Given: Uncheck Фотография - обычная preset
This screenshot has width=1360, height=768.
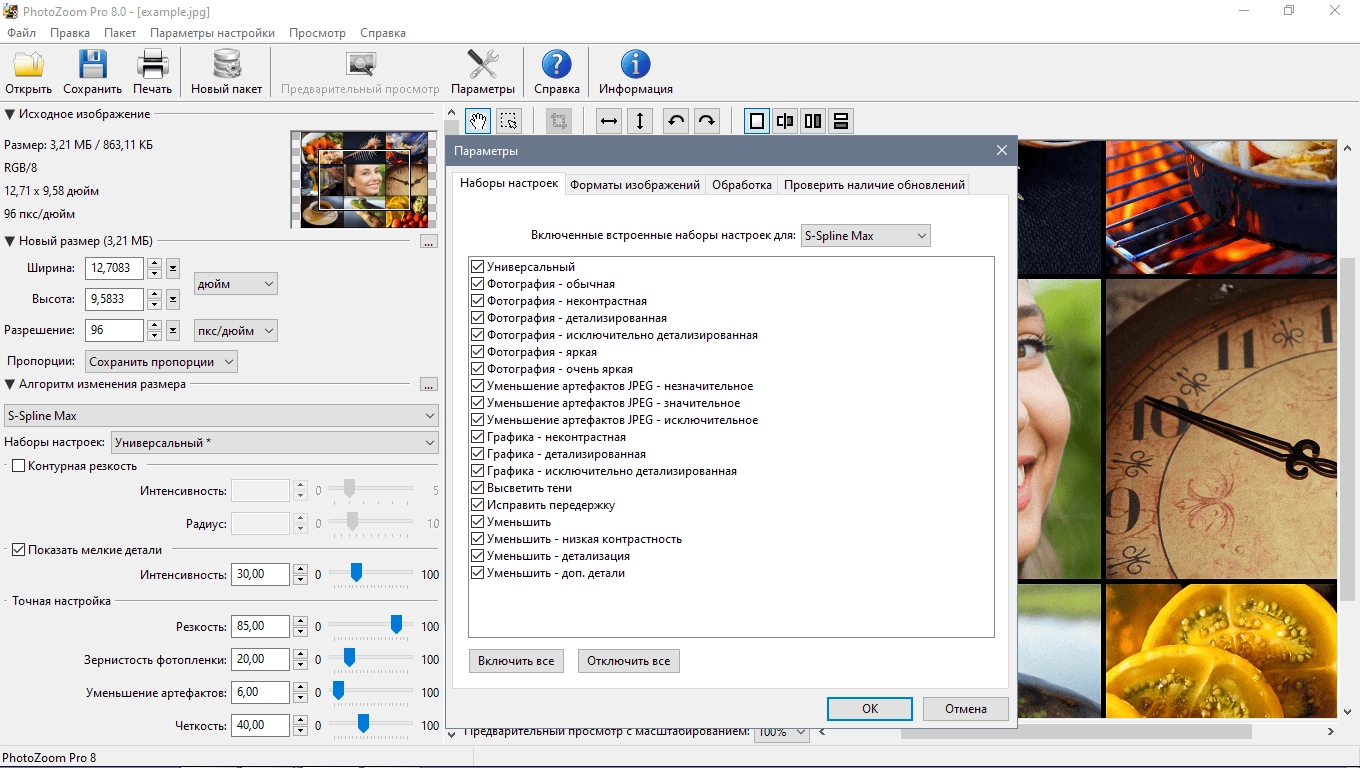Looking at the screenshot, I should pos(478,284).
